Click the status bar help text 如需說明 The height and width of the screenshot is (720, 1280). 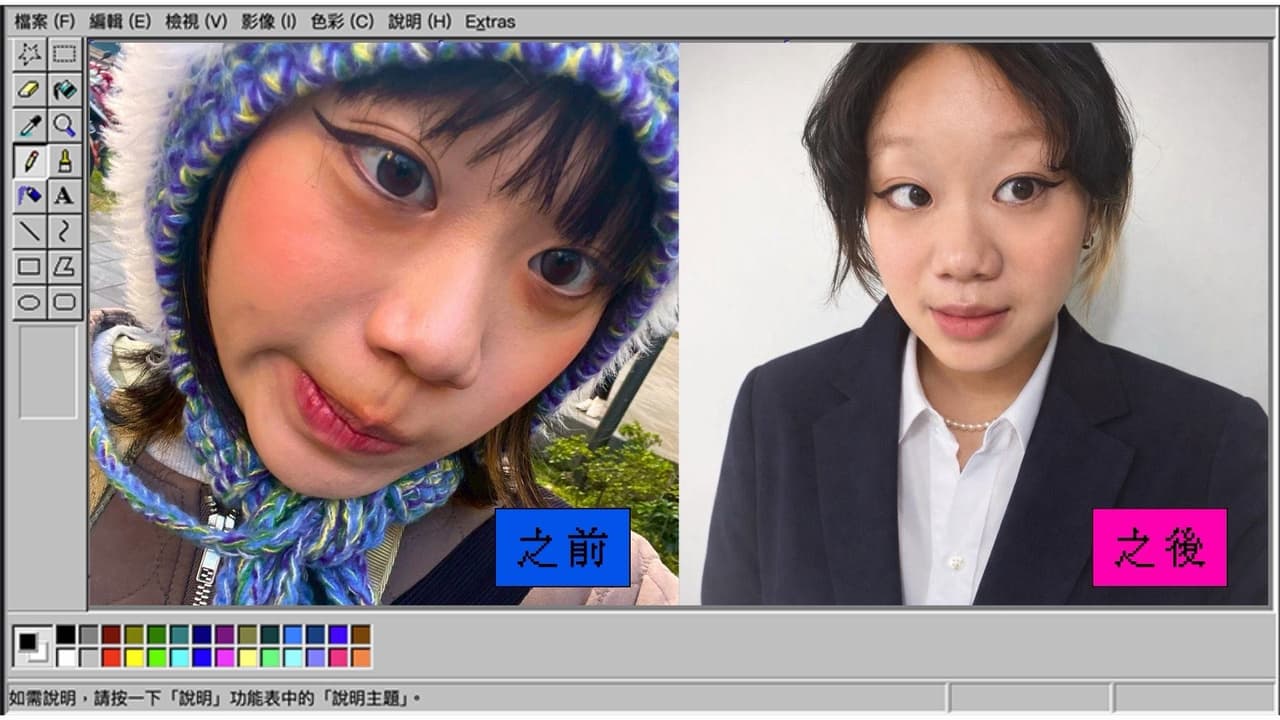[x=214, y=698]
